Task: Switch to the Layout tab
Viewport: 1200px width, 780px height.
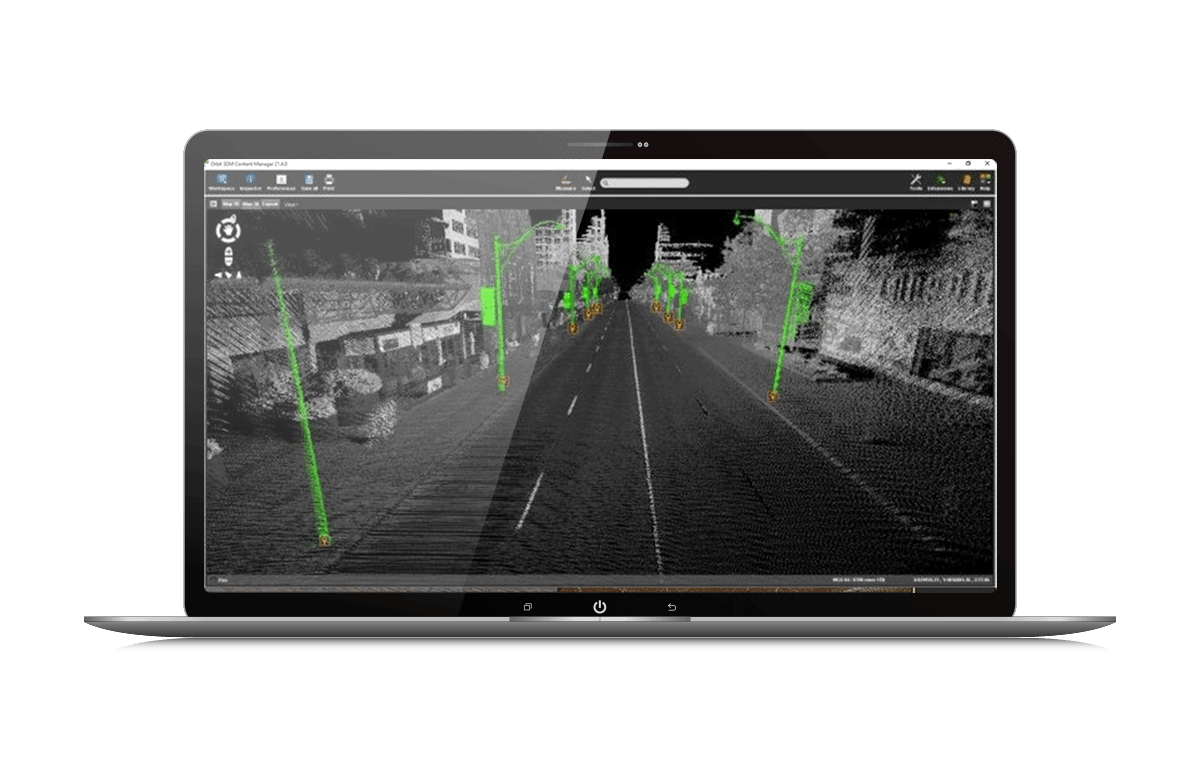Action: coord(271,204)
